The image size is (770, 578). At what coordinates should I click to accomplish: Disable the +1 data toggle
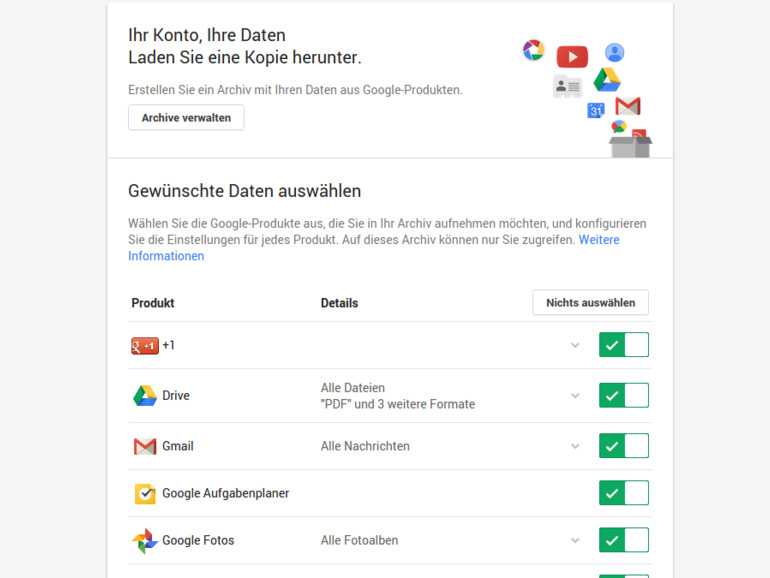[x=624, y=345]
